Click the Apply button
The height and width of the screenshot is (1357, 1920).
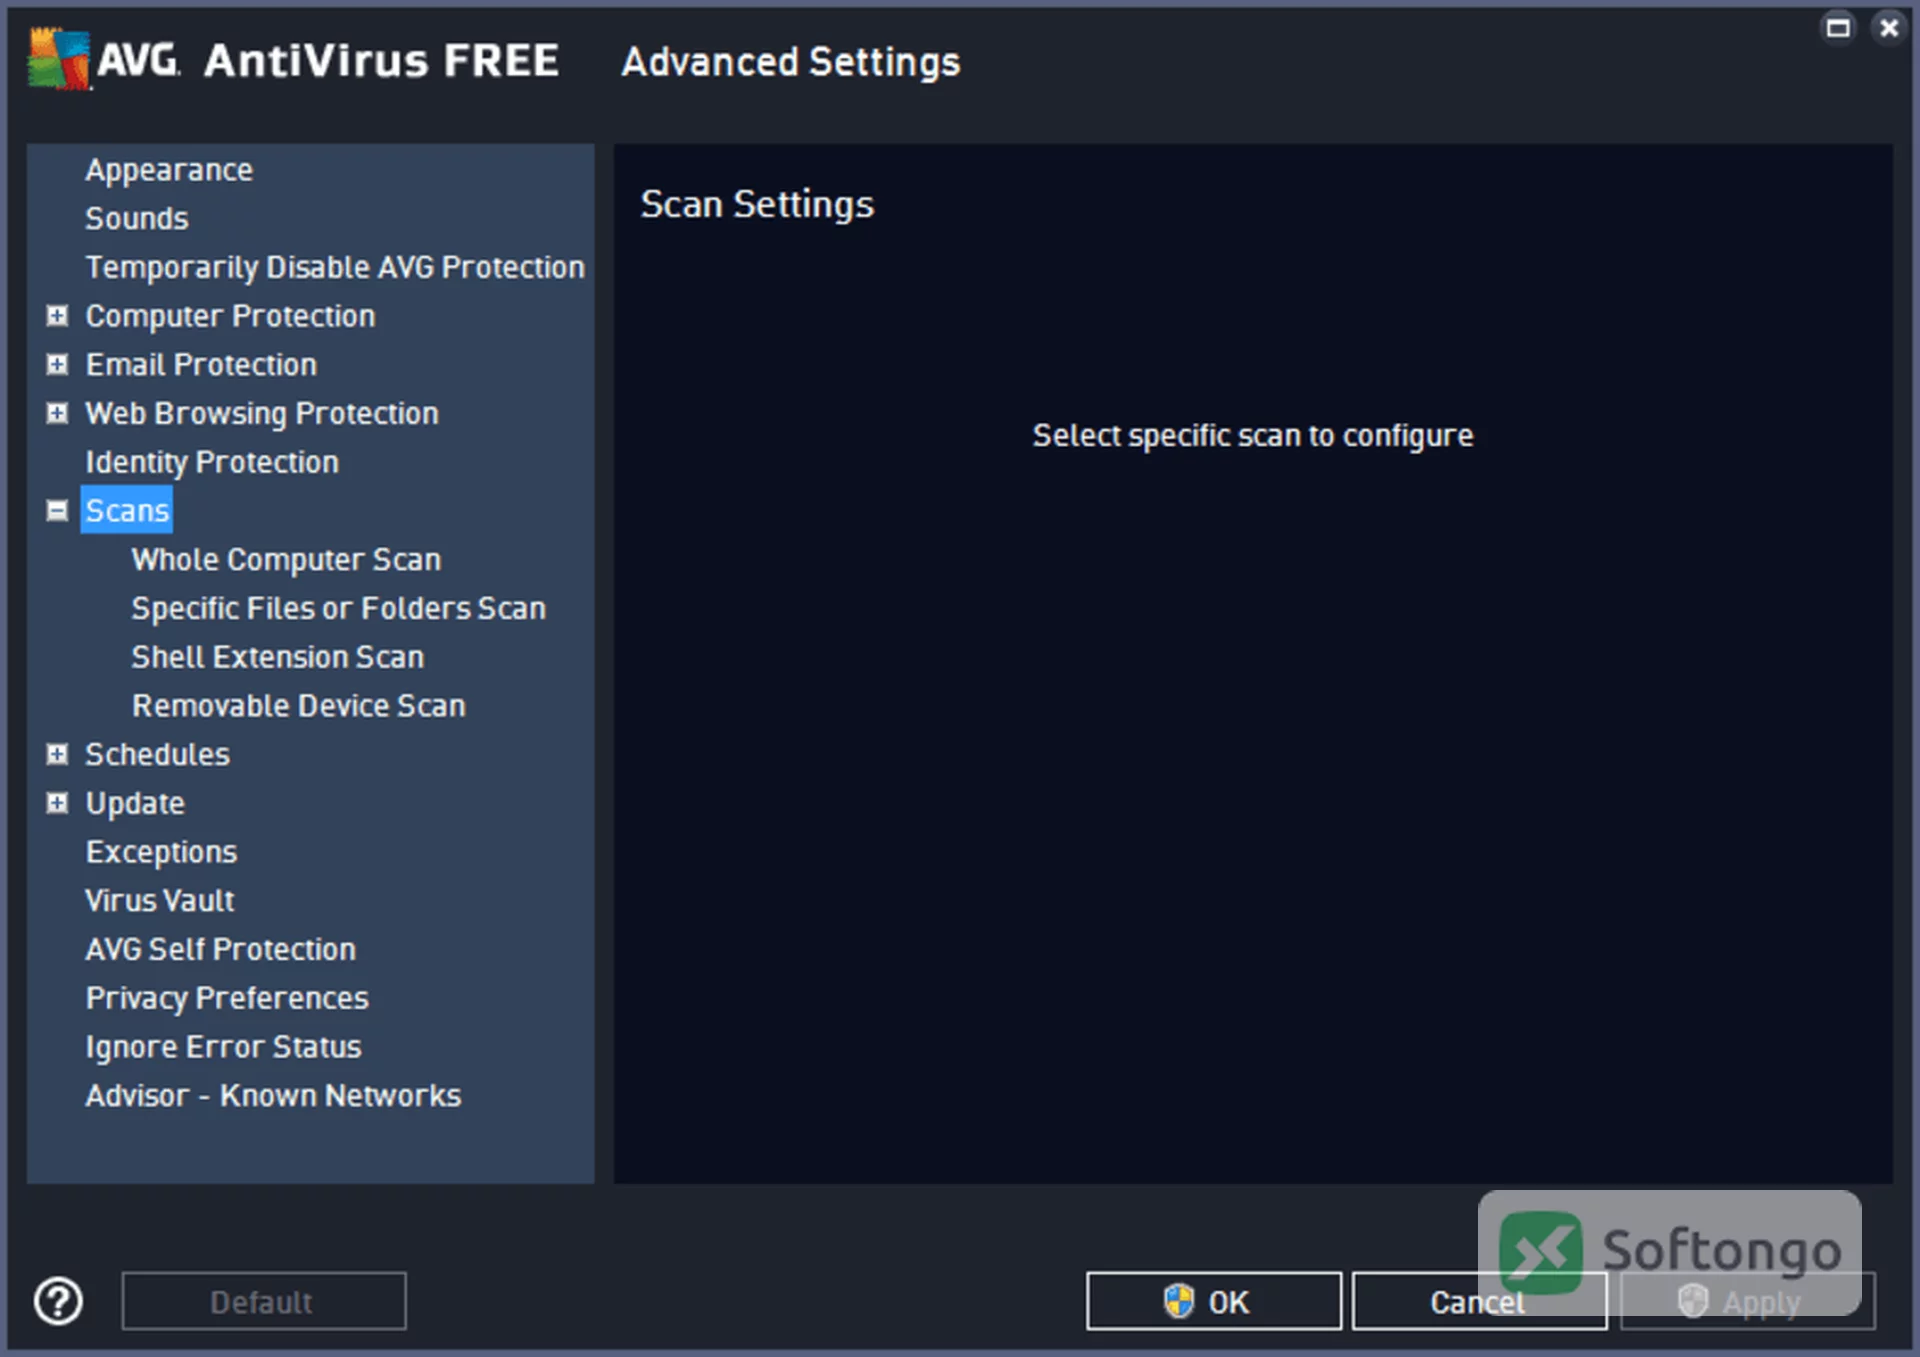1748,1301
